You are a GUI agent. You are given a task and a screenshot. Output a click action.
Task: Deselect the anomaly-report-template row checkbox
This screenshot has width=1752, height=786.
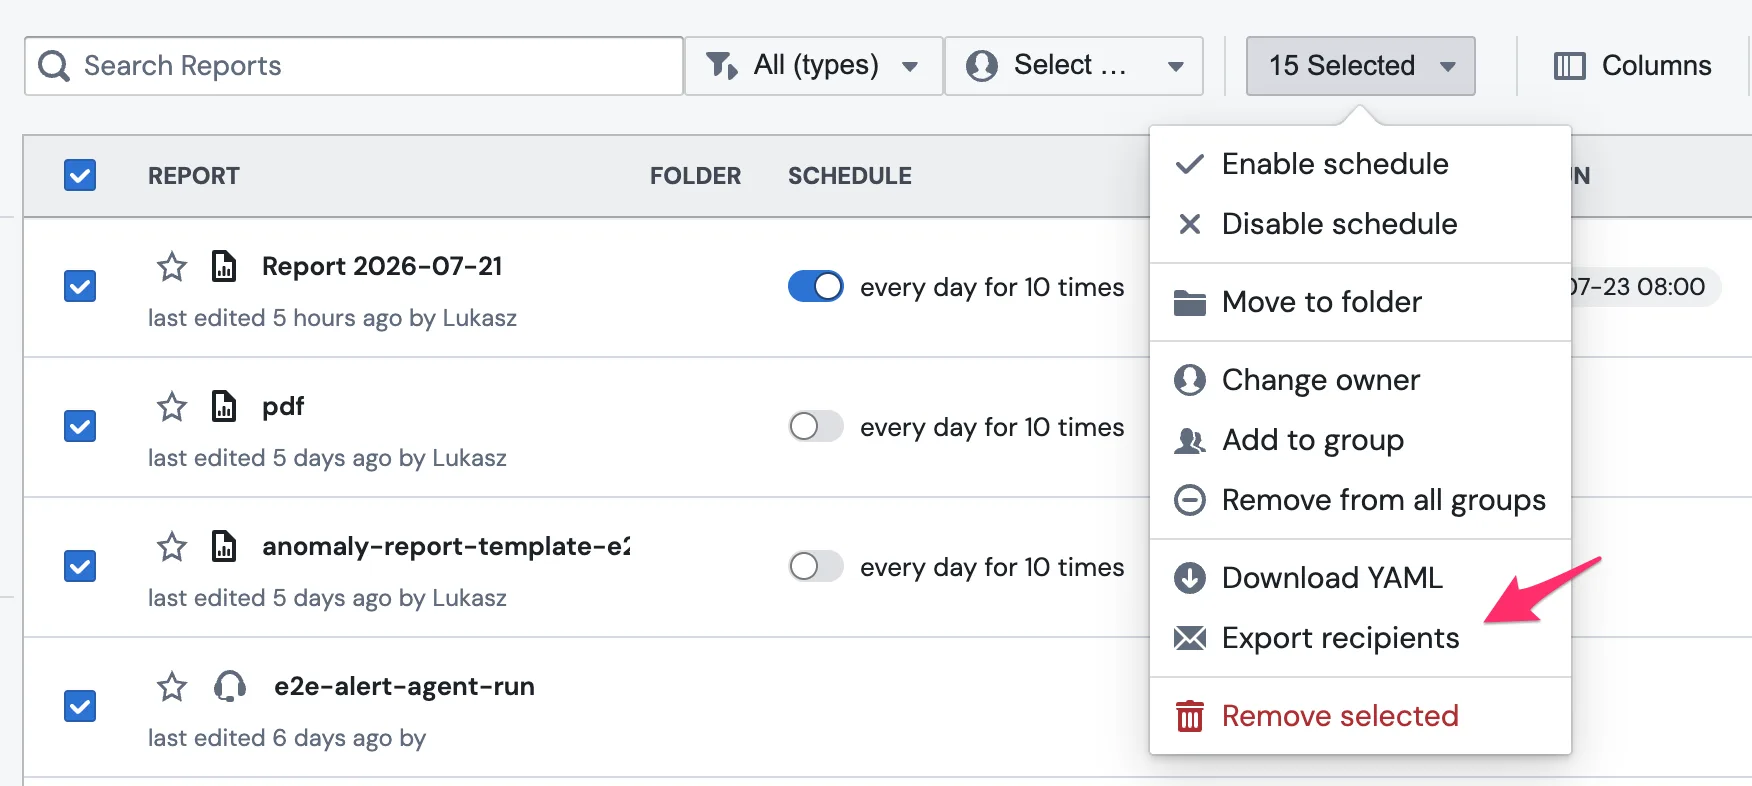pos(80,567)
